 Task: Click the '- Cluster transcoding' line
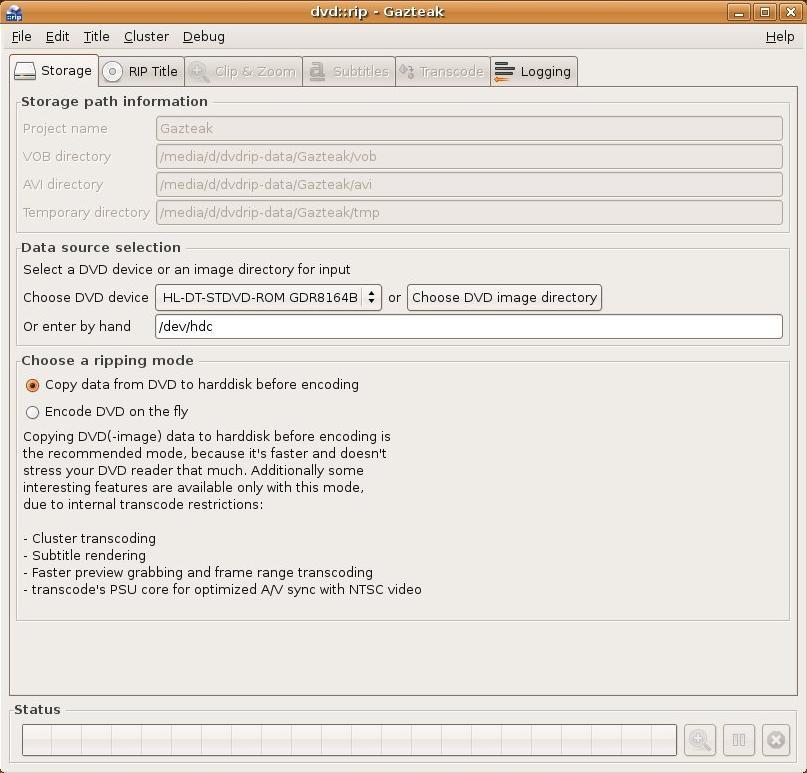tap(90, 538)
